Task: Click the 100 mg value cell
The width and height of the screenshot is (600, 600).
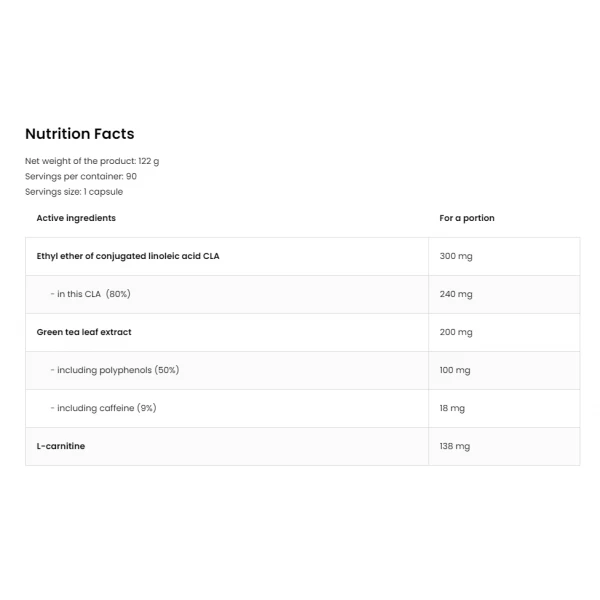Action: point(504,370)
